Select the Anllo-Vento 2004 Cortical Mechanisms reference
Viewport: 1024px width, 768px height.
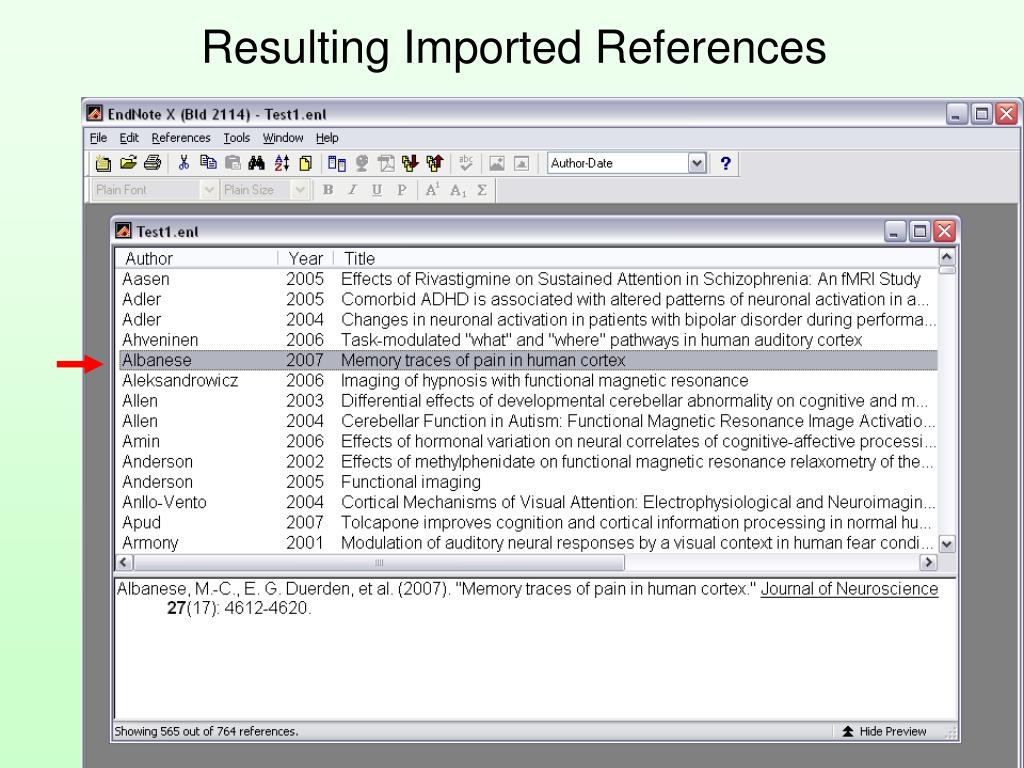[x=528, y=502]
